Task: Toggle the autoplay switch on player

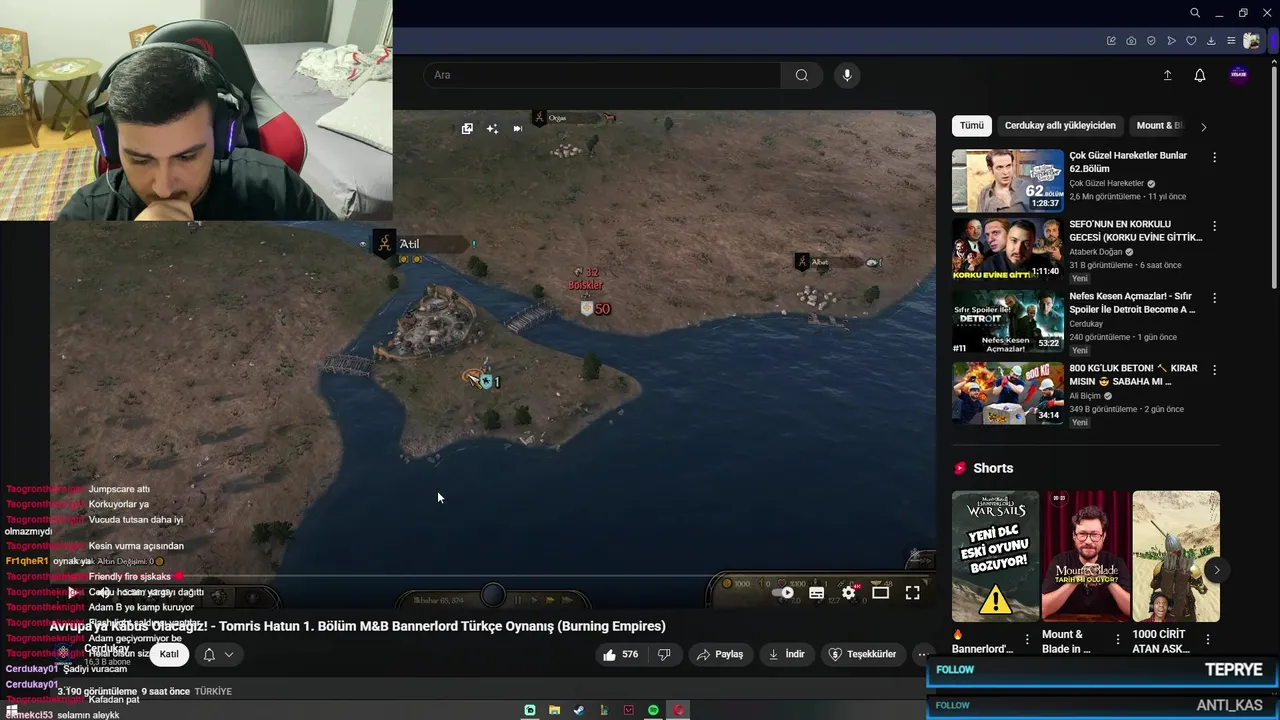Action: pos(783,593)
